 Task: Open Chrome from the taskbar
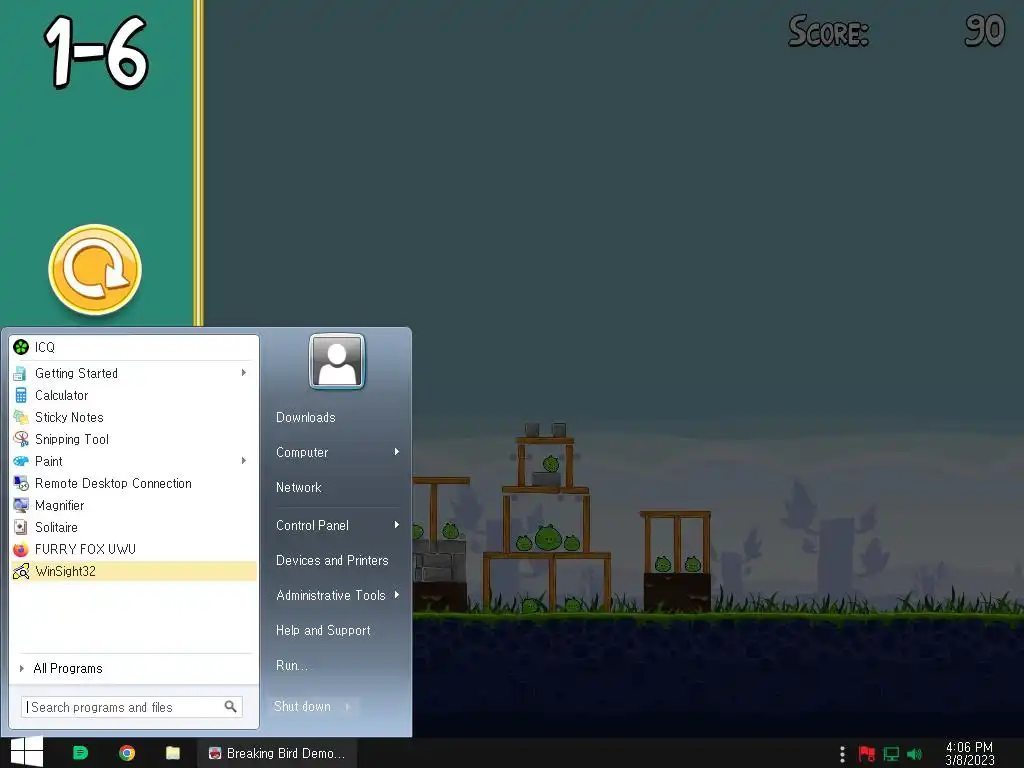coord(127,753)
